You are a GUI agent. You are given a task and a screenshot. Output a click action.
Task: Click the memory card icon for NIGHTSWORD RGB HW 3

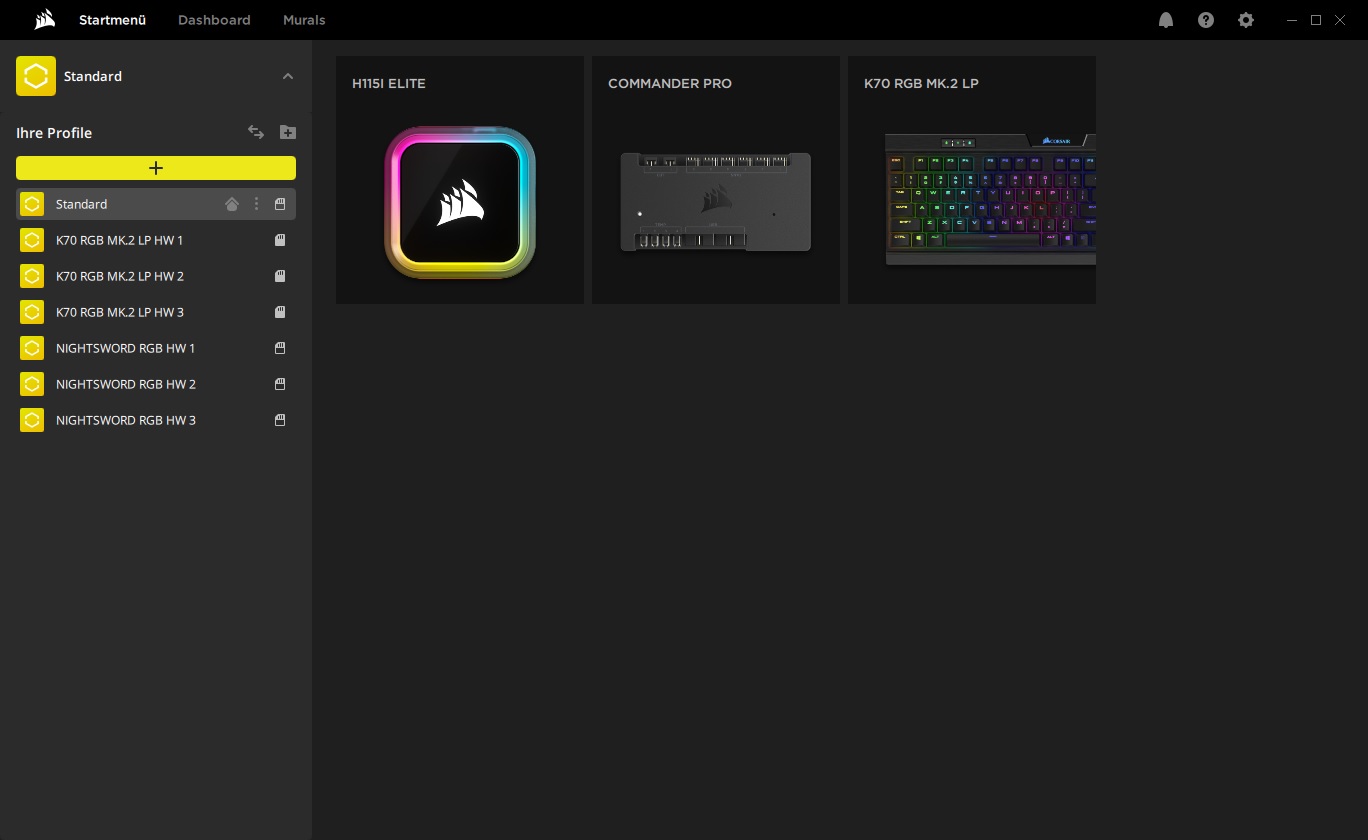click(x=280, y=420)
